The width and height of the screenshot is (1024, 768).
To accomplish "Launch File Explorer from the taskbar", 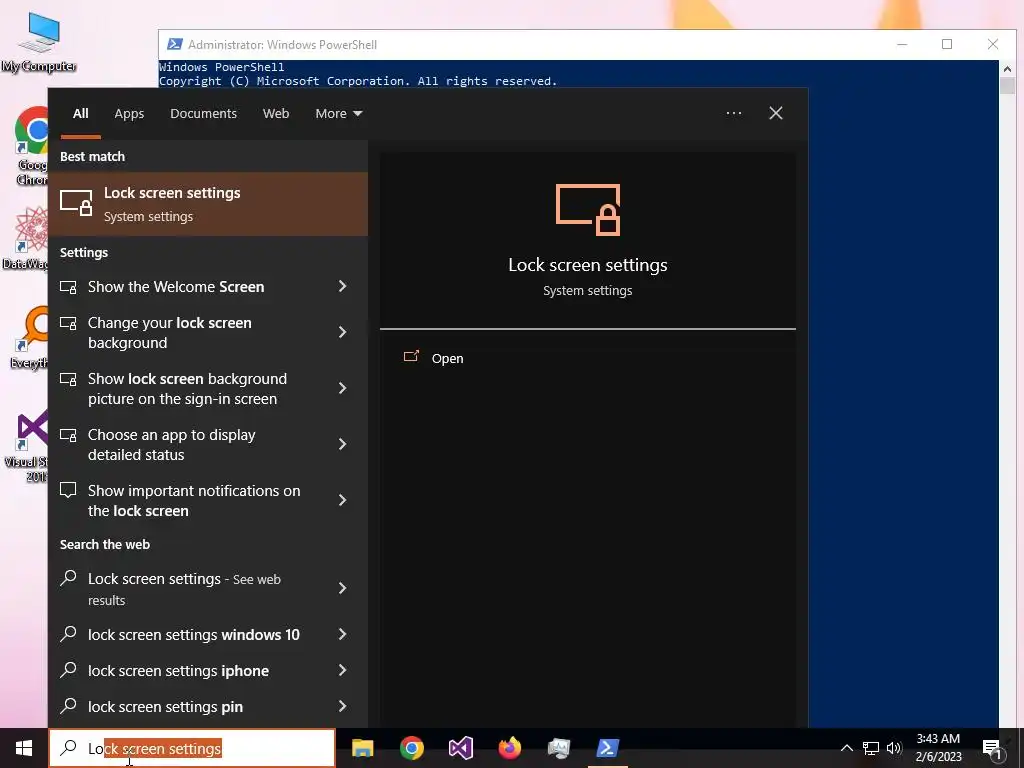I will tap(362, 748).
